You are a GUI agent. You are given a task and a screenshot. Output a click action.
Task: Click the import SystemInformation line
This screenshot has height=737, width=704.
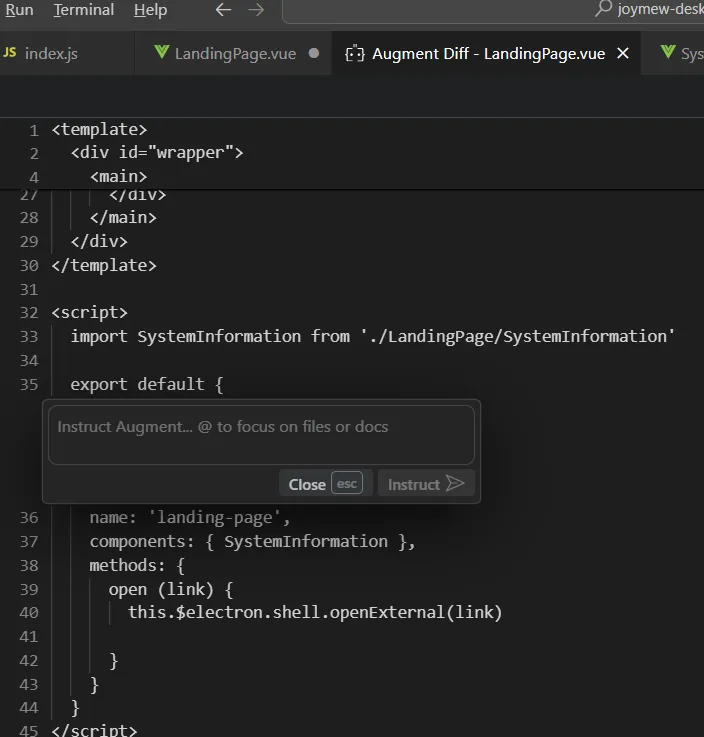[373, 337]
